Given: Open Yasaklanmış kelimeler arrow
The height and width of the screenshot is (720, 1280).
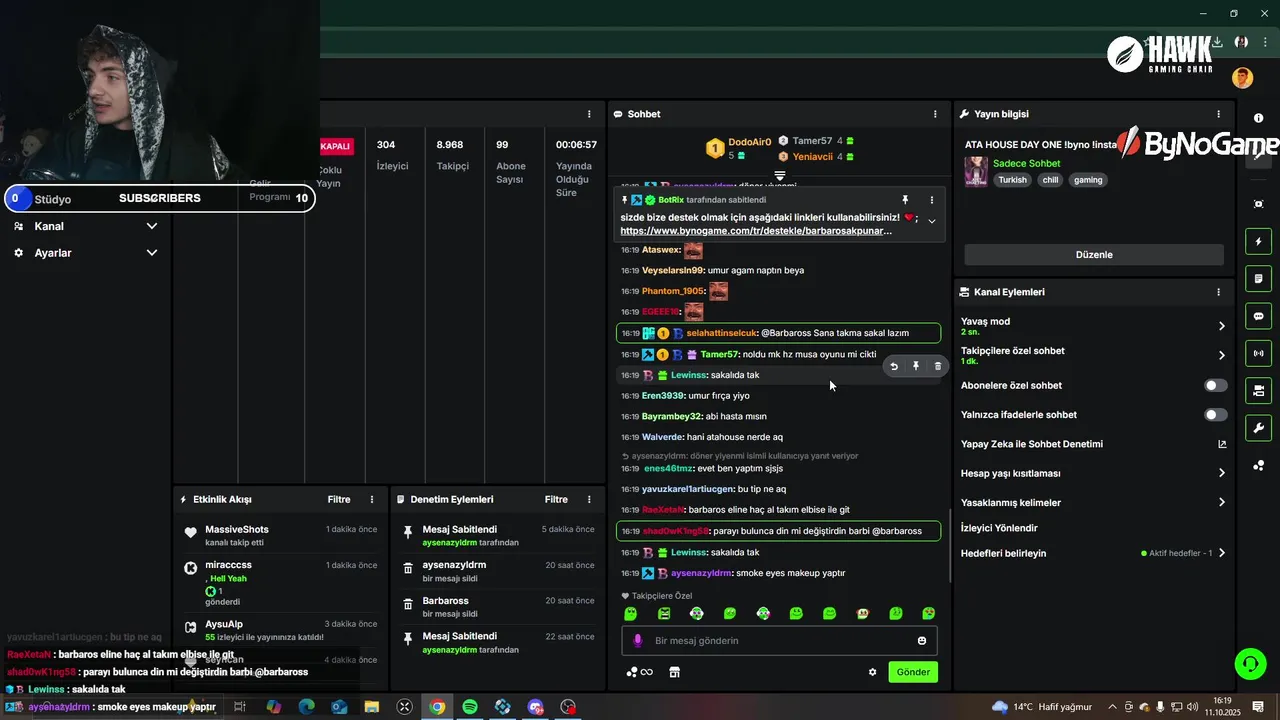Looking at the screenshot, I should point(1221,502).
